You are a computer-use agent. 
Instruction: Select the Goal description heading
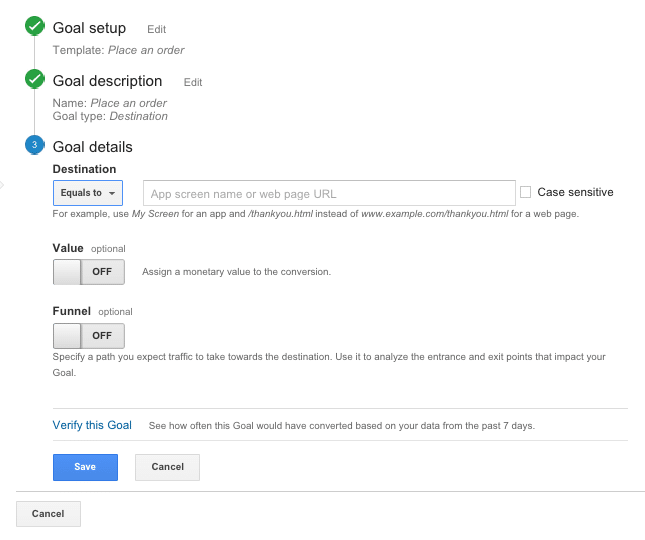tap(107, 81)
